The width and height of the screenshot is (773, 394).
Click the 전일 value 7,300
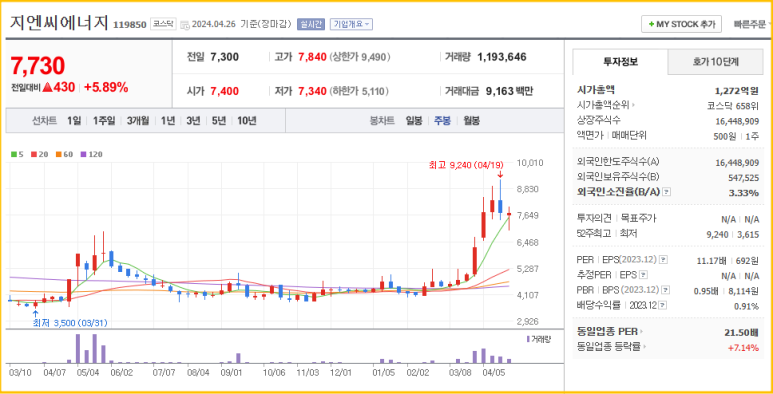[x=224, y=57]
